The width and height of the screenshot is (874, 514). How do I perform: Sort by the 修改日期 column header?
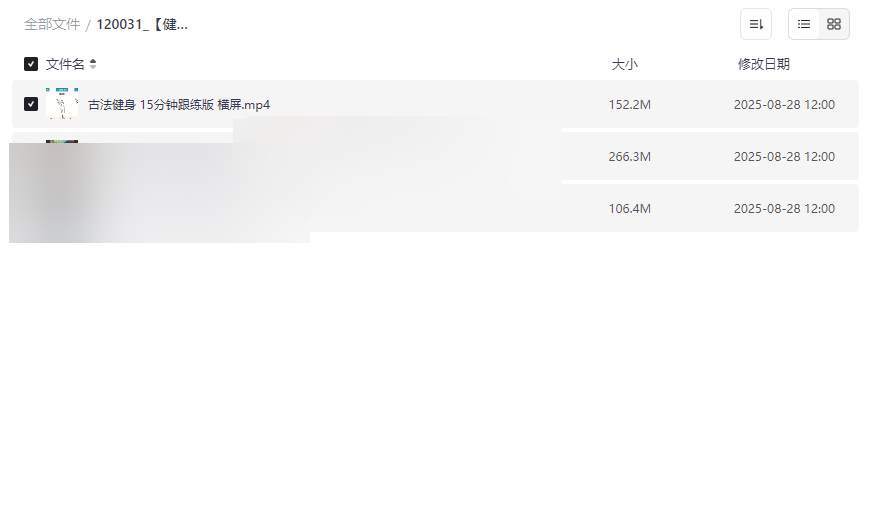(x=764, y=64)
